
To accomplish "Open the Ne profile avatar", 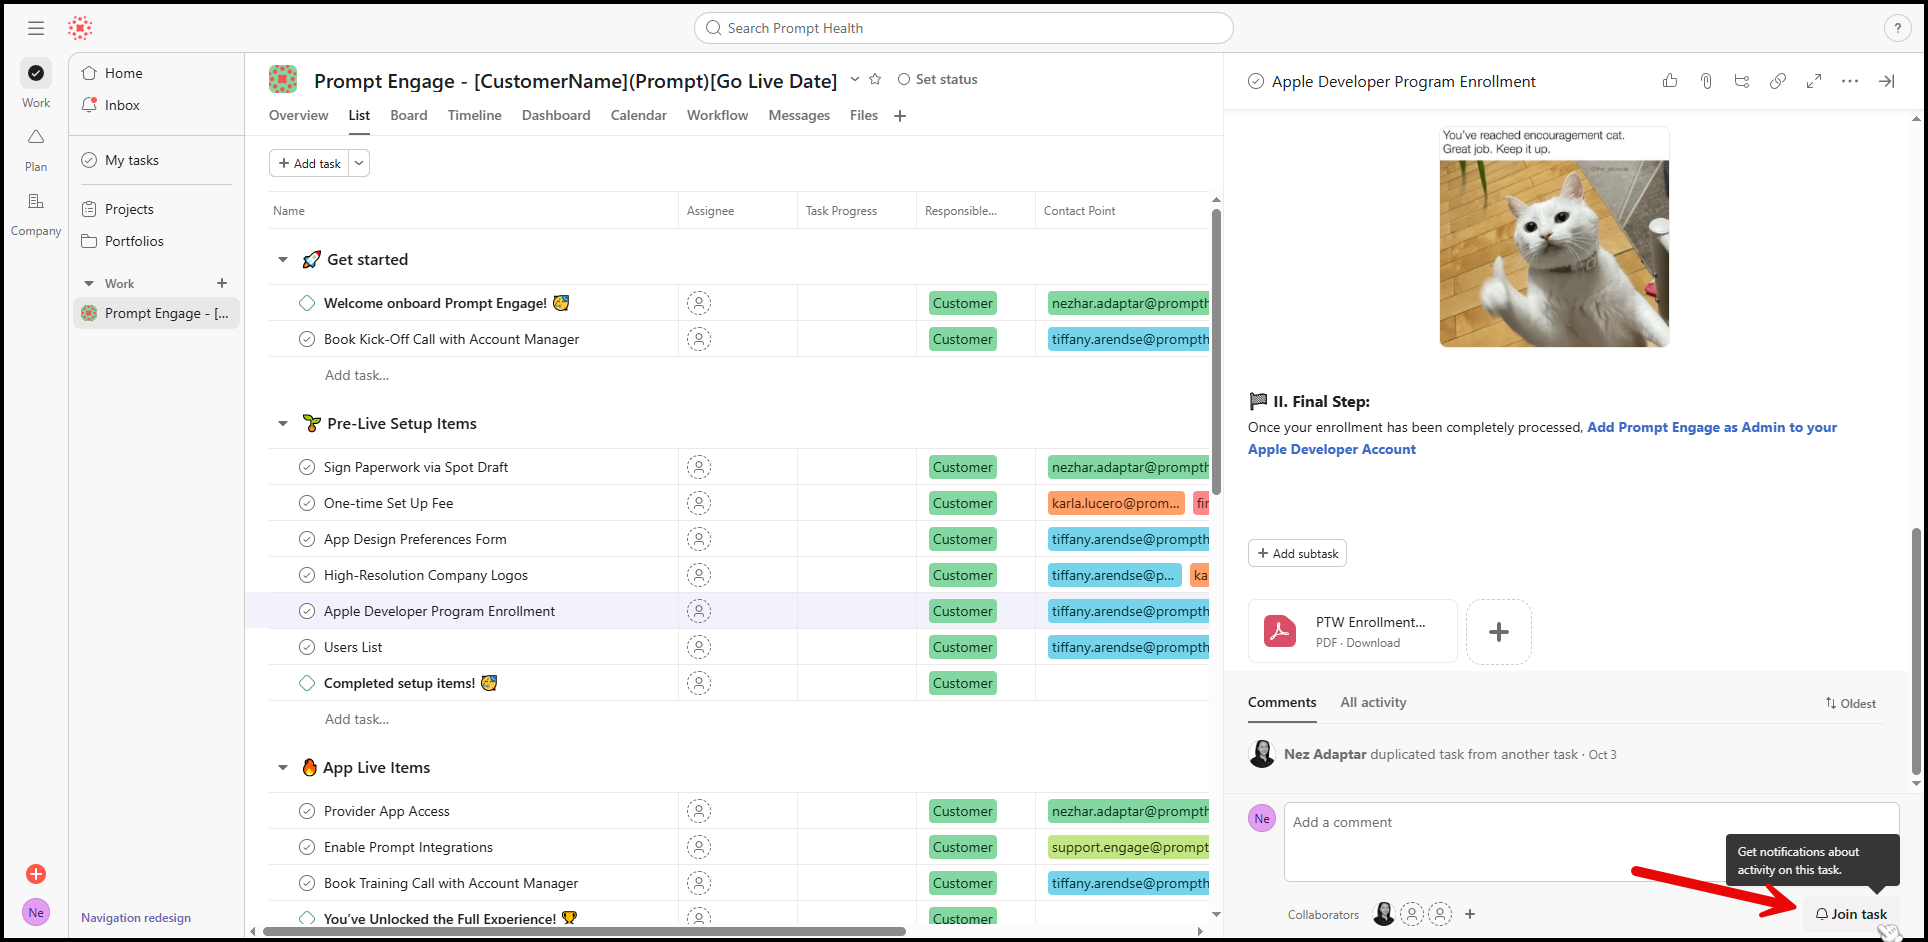I will pyautogui.click(x=36, y=912).
